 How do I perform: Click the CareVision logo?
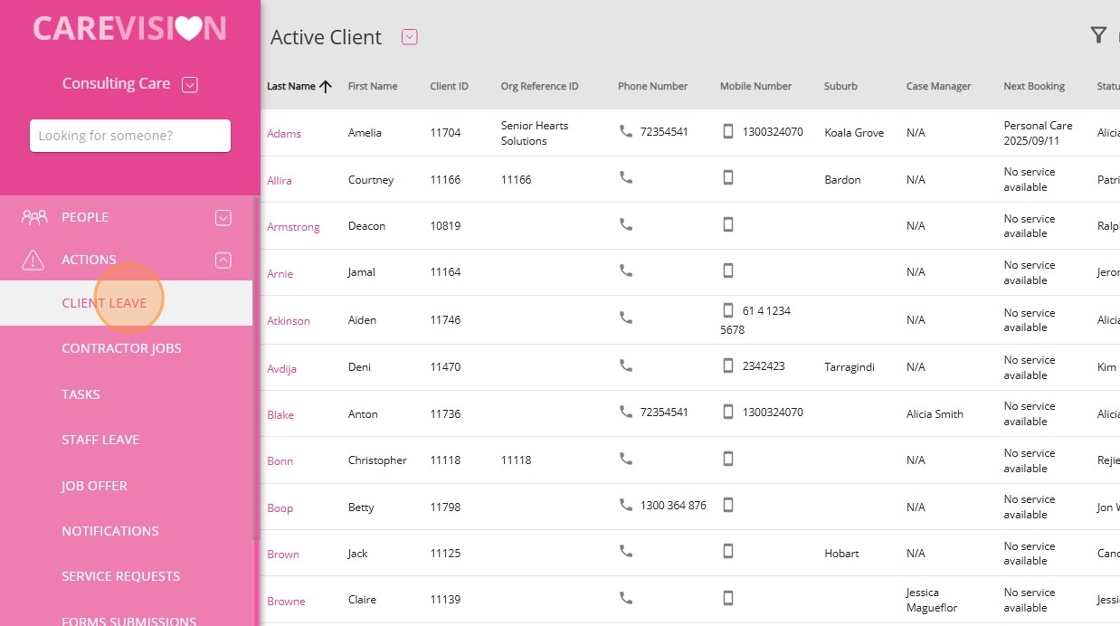[130, 28]
